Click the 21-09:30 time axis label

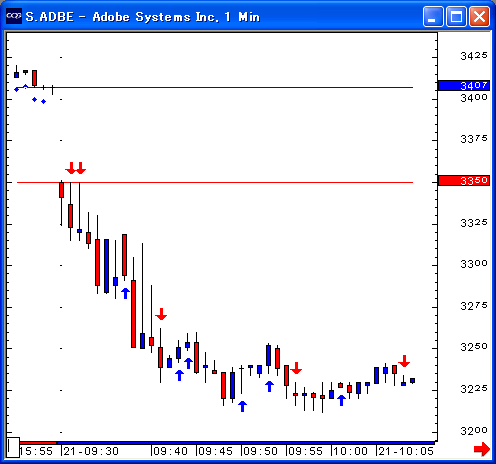[x=91, y=451]
